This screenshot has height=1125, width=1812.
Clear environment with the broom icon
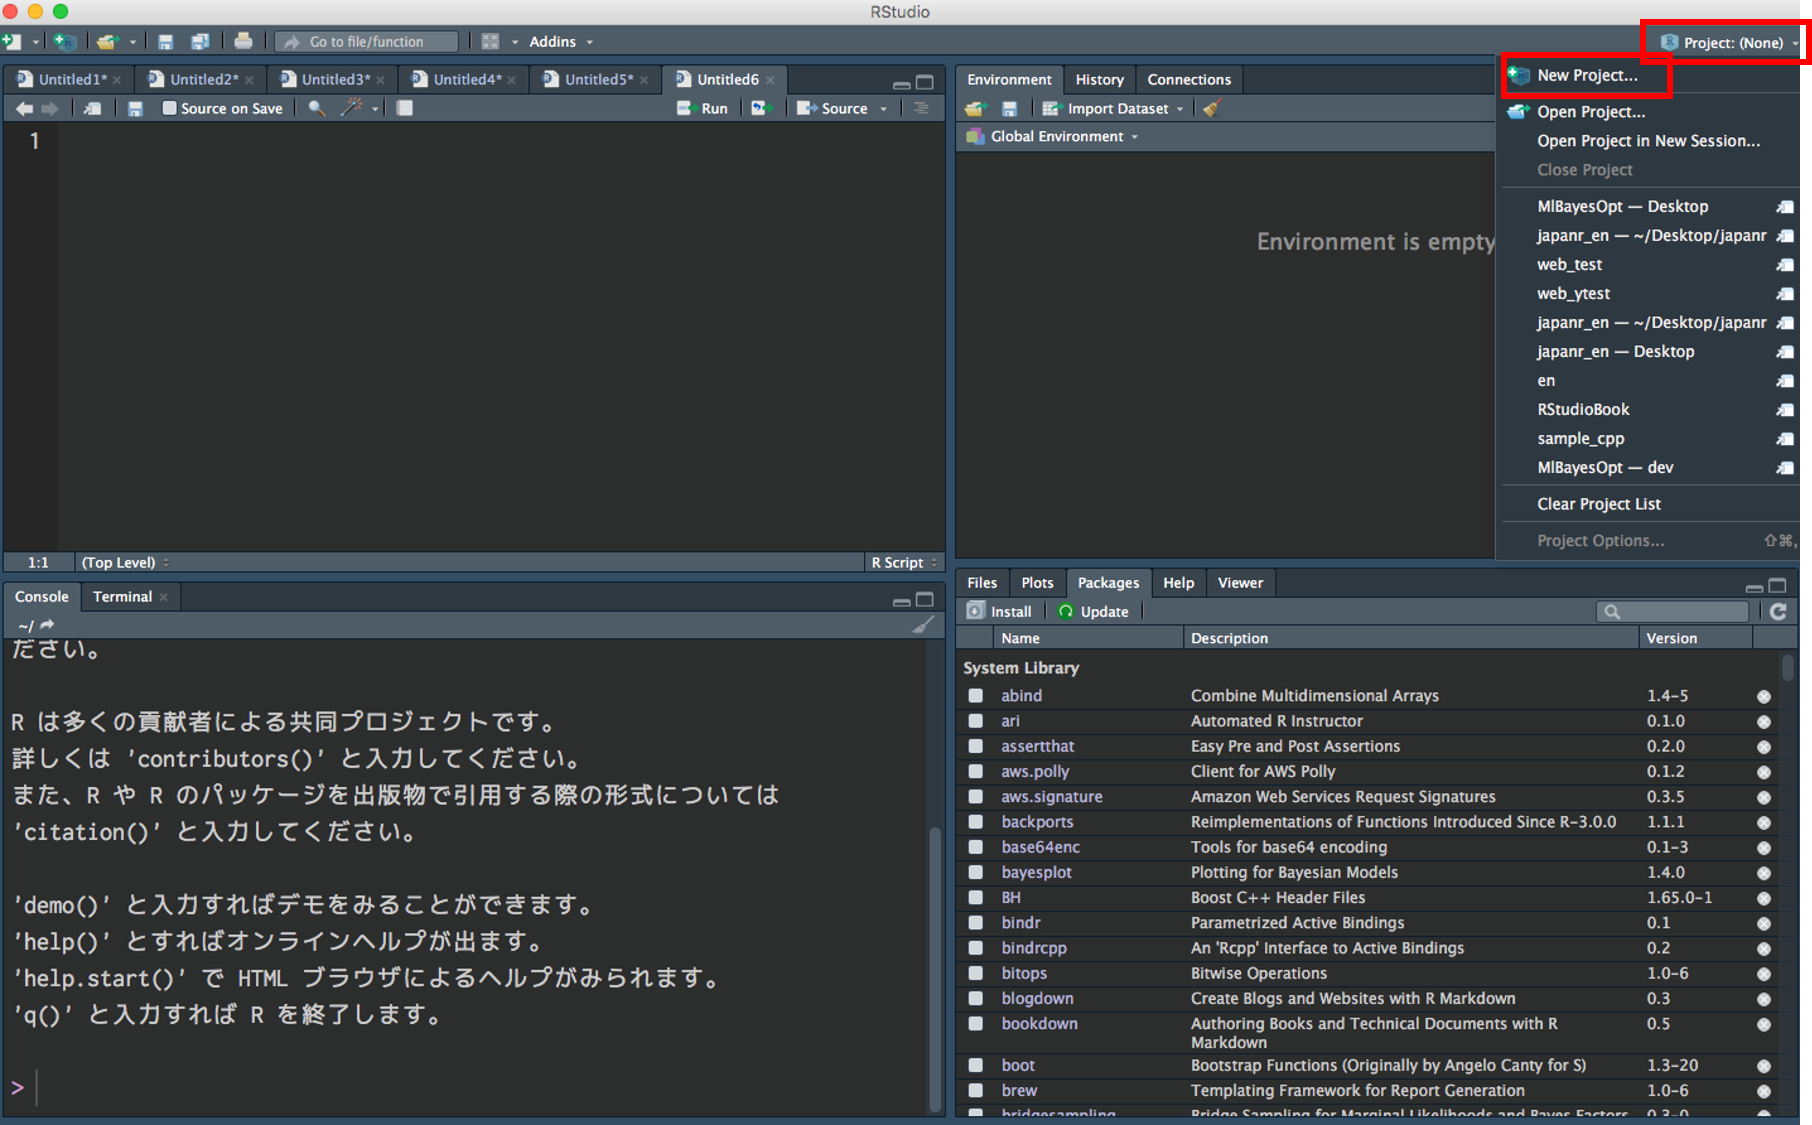click(1212, 108)
